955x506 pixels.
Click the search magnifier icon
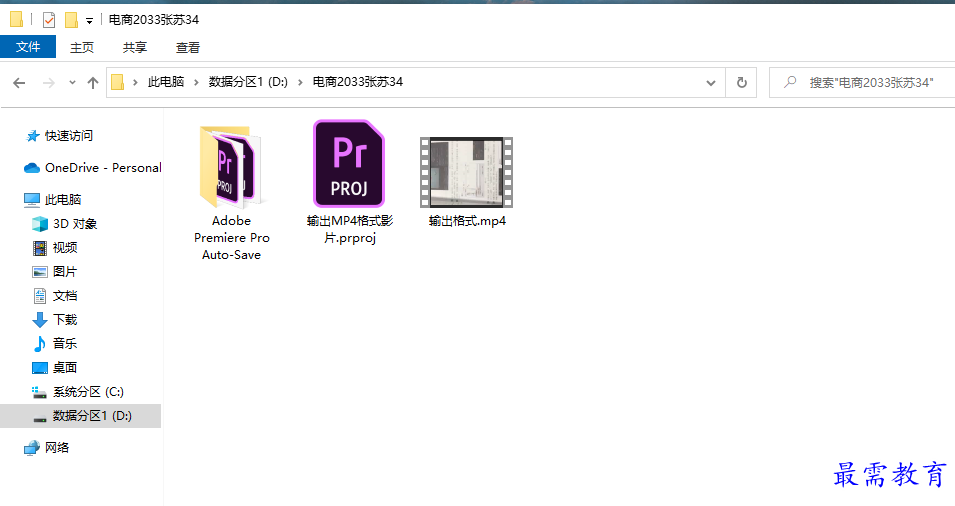(x=790, y=82)
